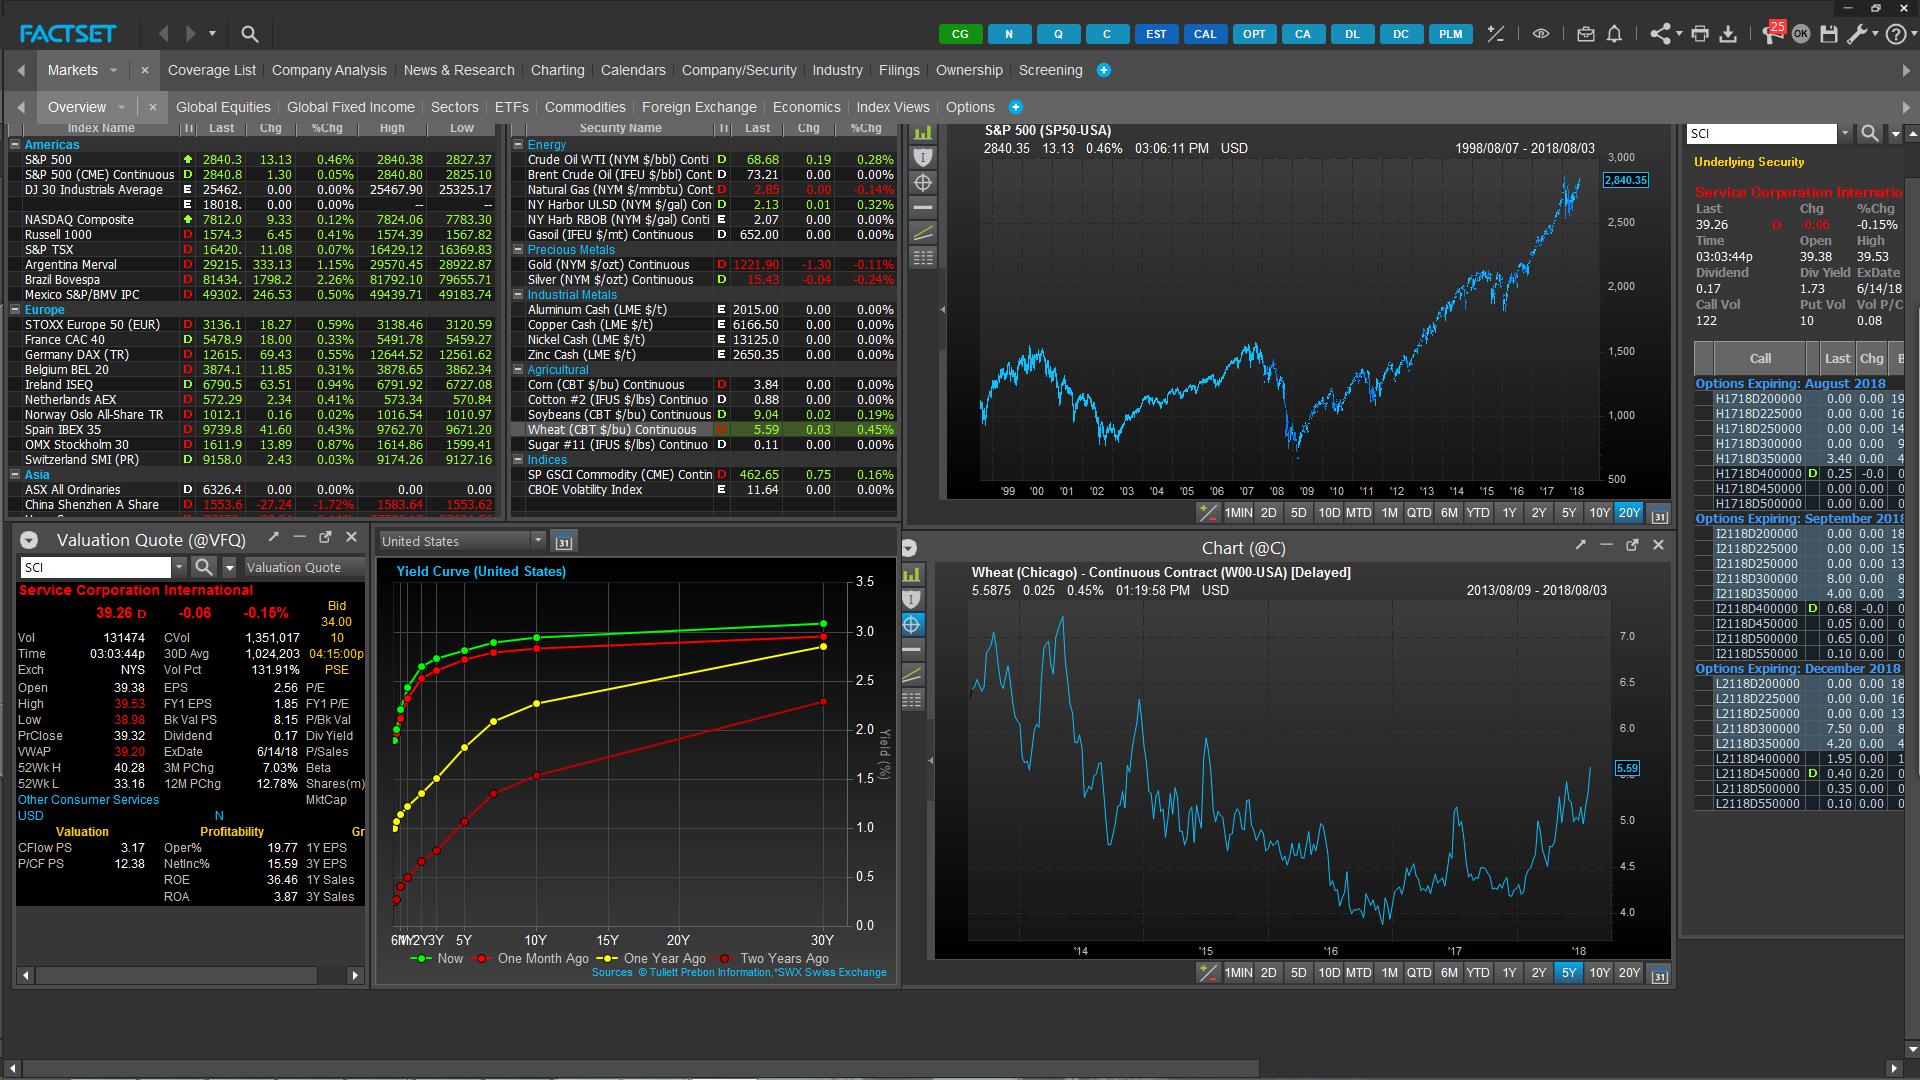
Task: Click the Call column header
Action: [x=1760, y=358]
